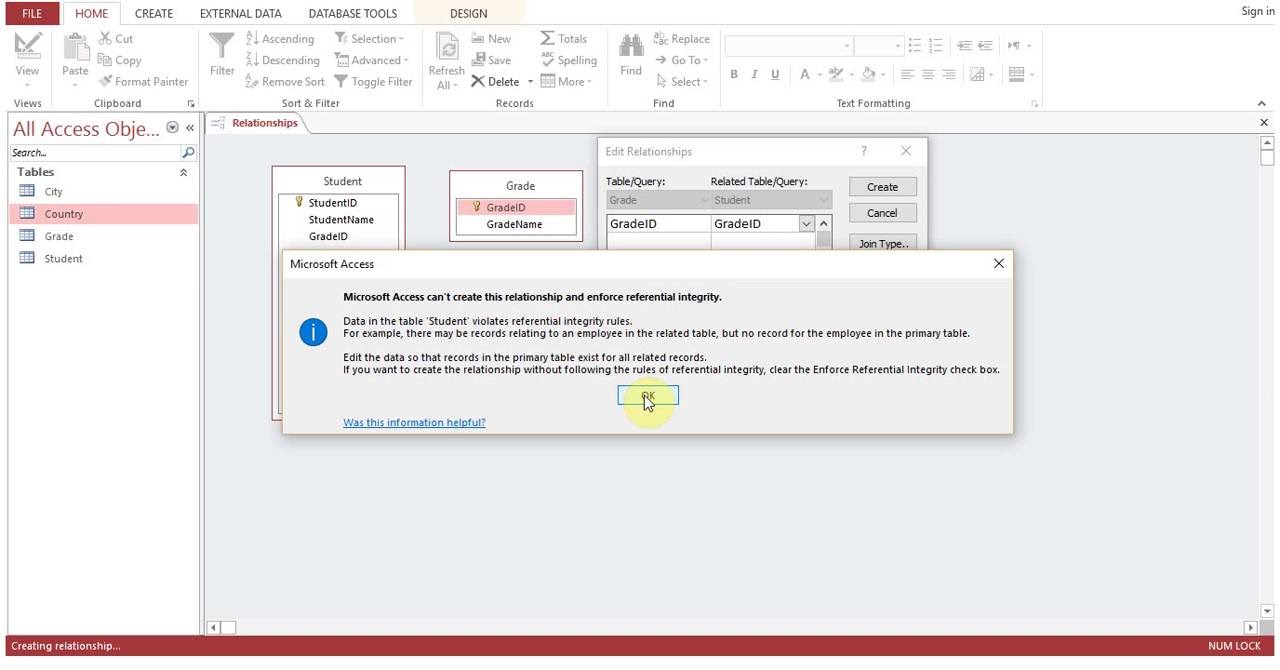Switch to the HOME ribbon tab
This screenshot has height=670, width=1280.
coord(91,13)
